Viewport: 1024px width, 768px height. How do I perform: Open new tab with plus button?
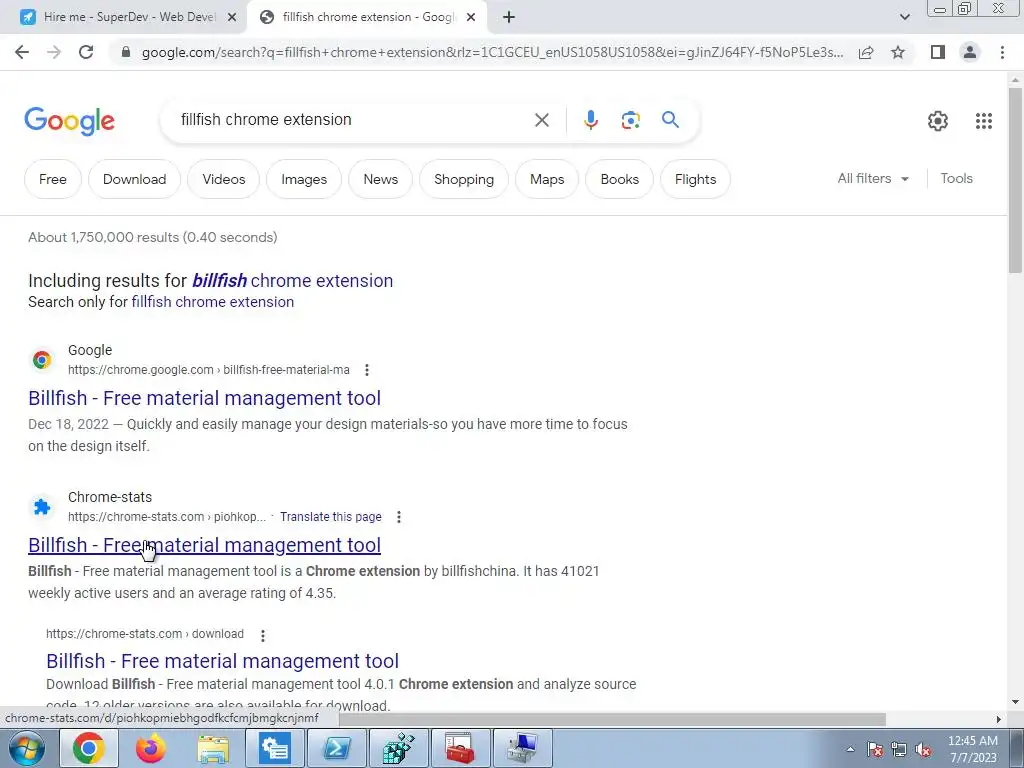click(509, 17)
